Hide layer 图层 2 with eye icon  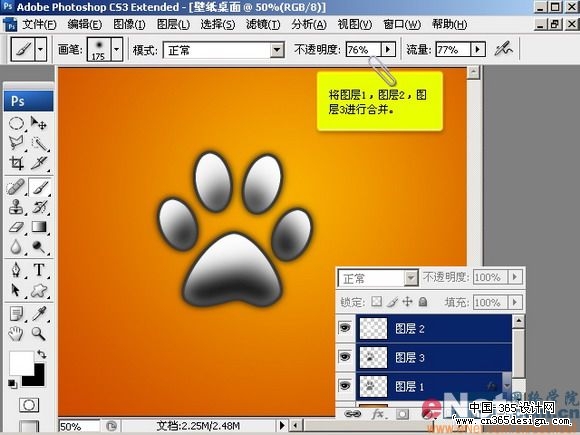345,327
